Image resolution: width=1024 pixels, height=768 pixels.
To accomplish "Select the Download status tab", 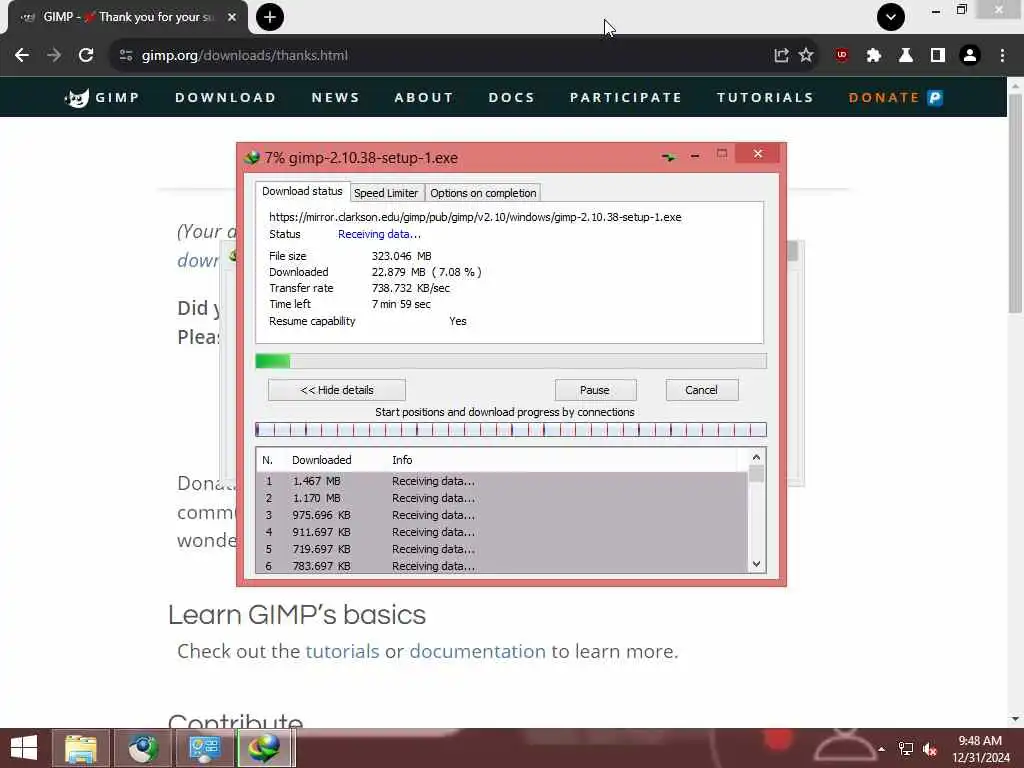I will pos(302,191).
